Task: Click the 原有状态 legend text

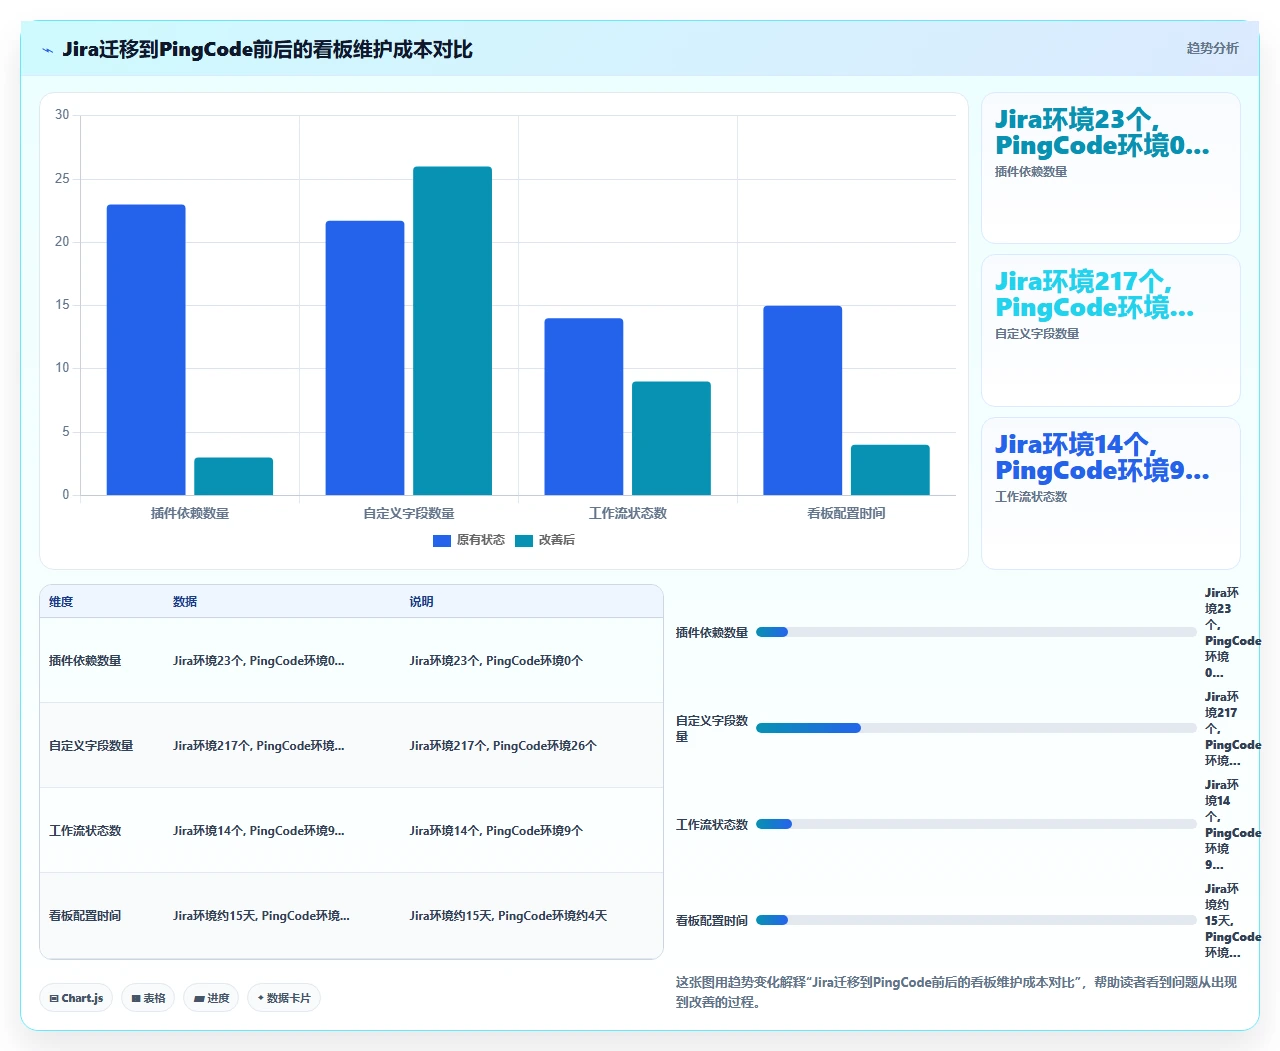Action: tap(481, 540)
